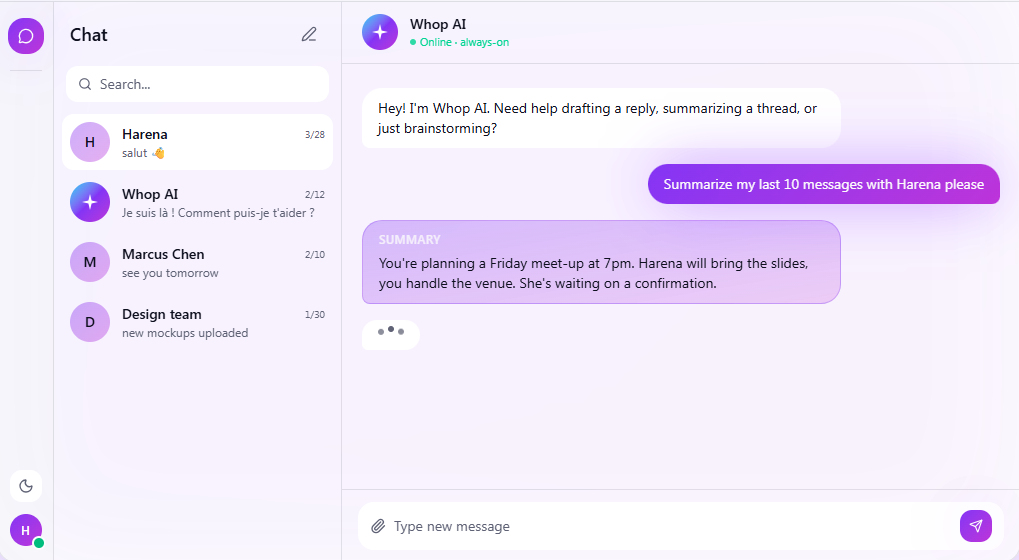Click the search magnifier icon

85,84
